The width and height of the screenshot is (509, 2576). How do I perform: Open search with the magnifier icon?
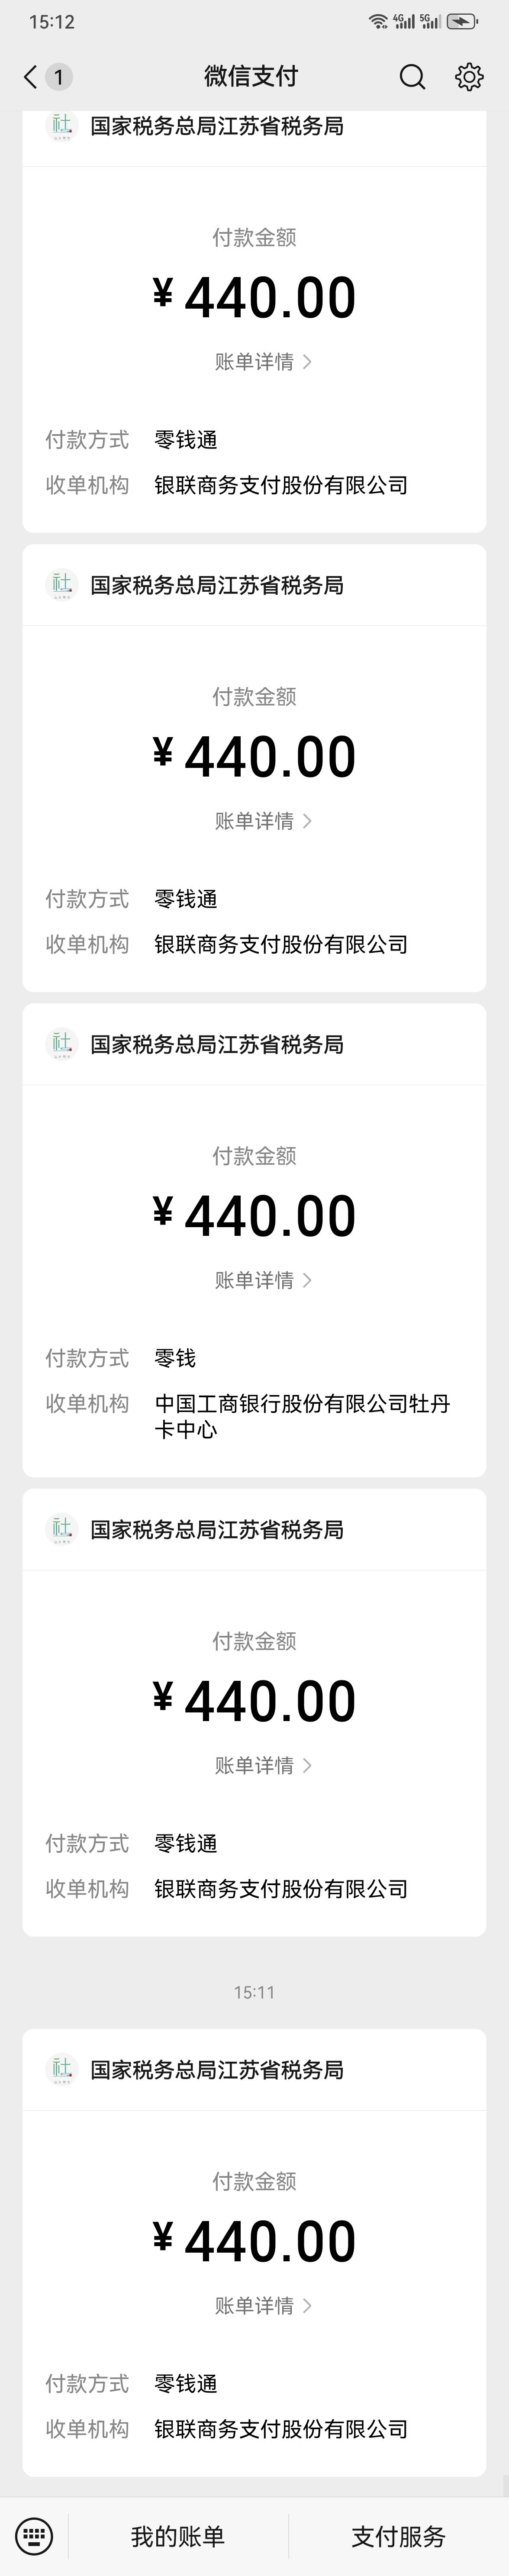(x=412, y=77)
